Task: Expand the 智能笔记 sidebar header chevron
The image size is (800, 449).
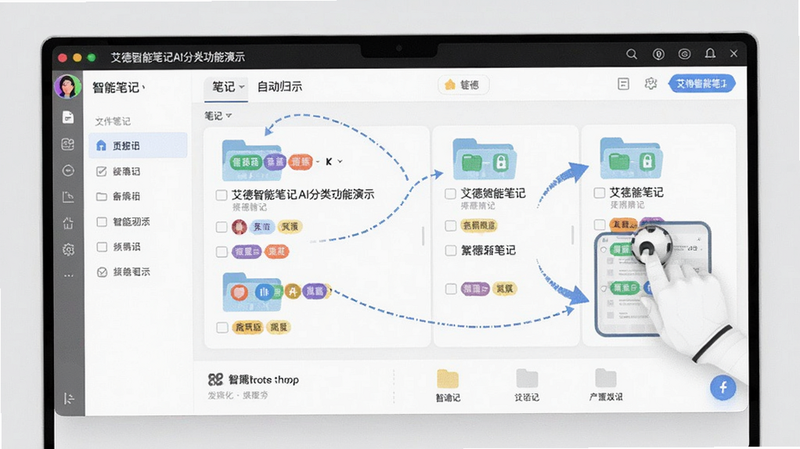Action: click(x=143, y=88)
